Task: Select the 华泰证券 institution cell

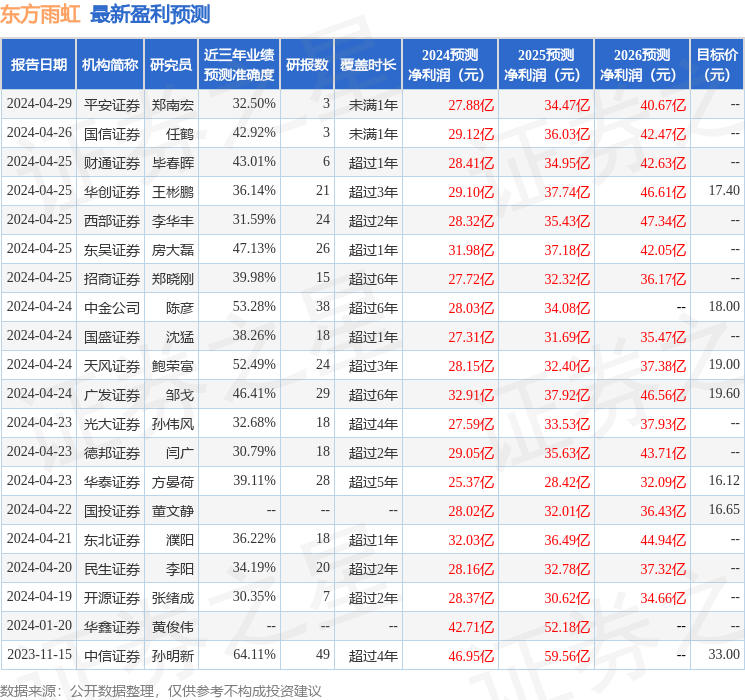Action: (x=112, y=481)
